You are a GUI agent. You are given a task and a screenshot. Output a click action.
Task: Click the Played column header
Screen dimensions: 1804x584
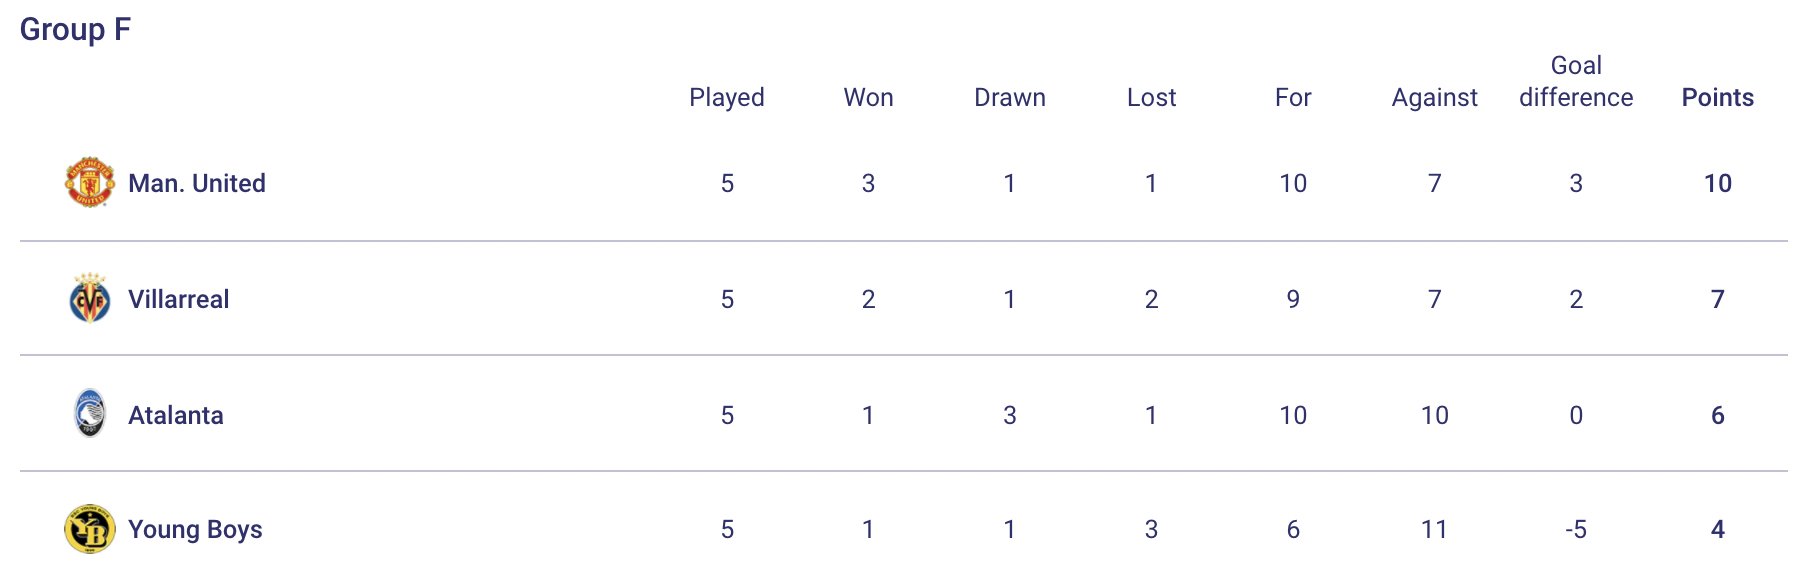[x=727, y=97]
